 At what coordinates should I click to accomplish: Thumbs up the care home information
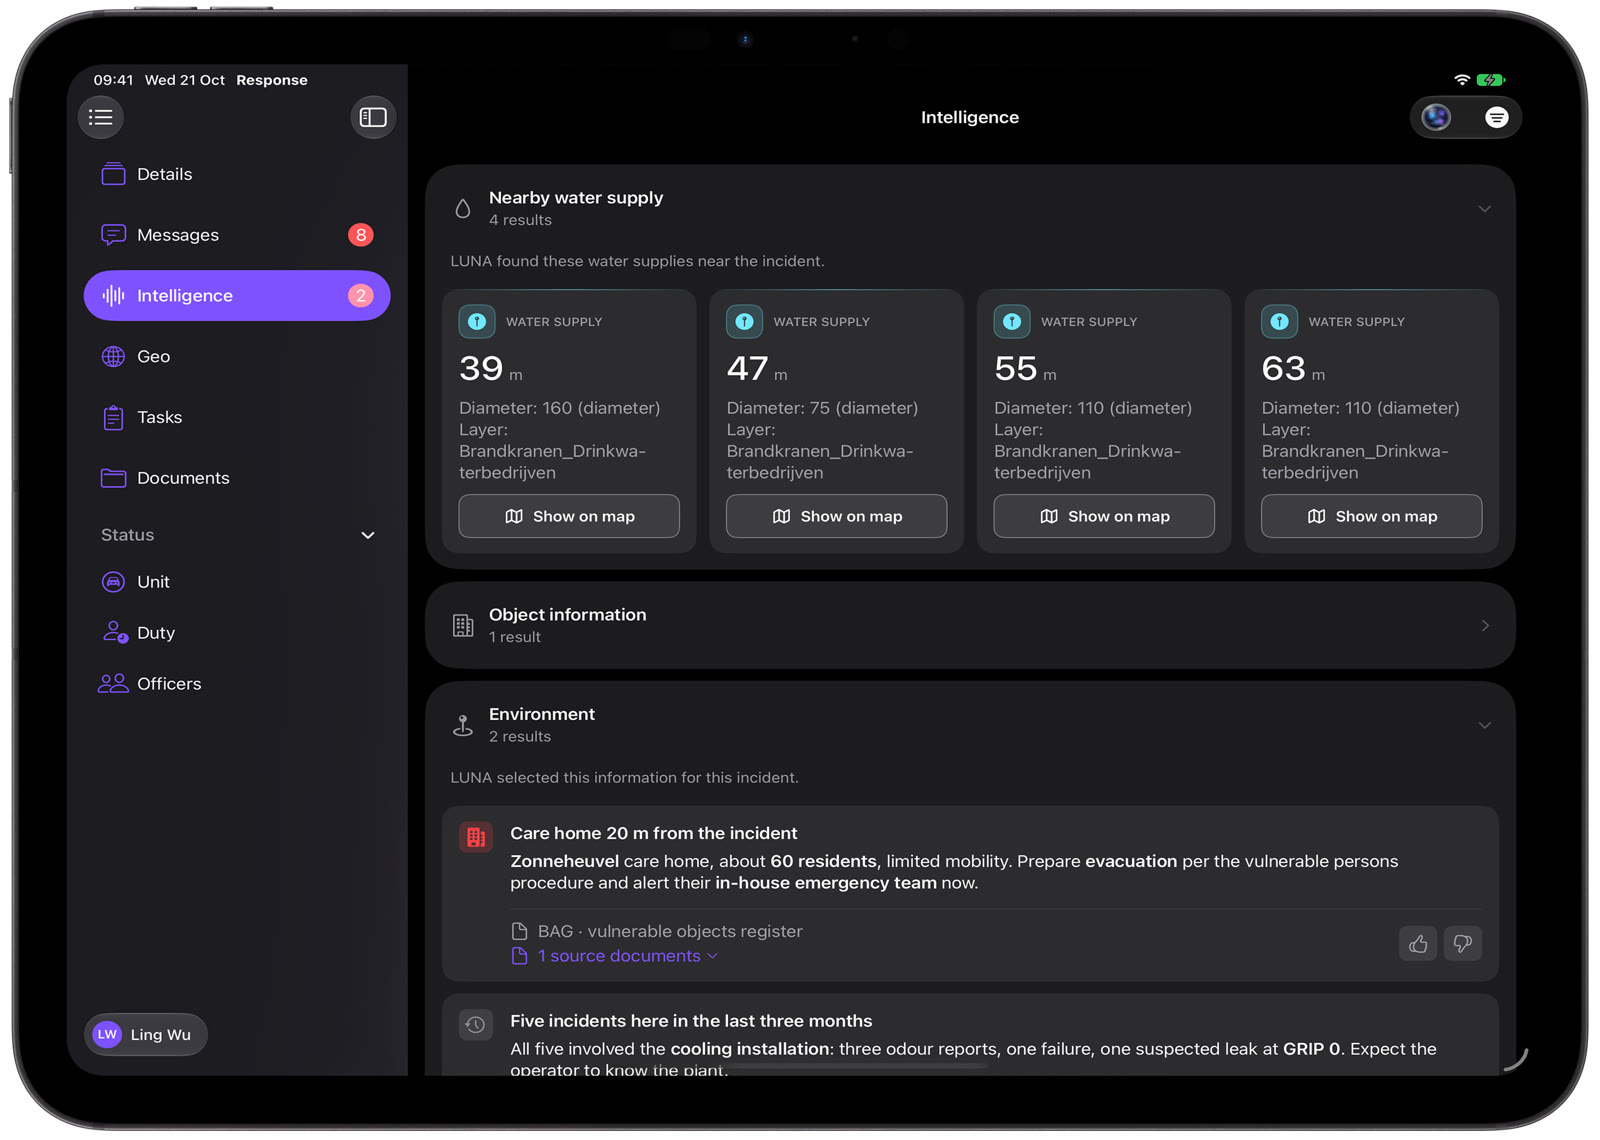point(1418,943)
